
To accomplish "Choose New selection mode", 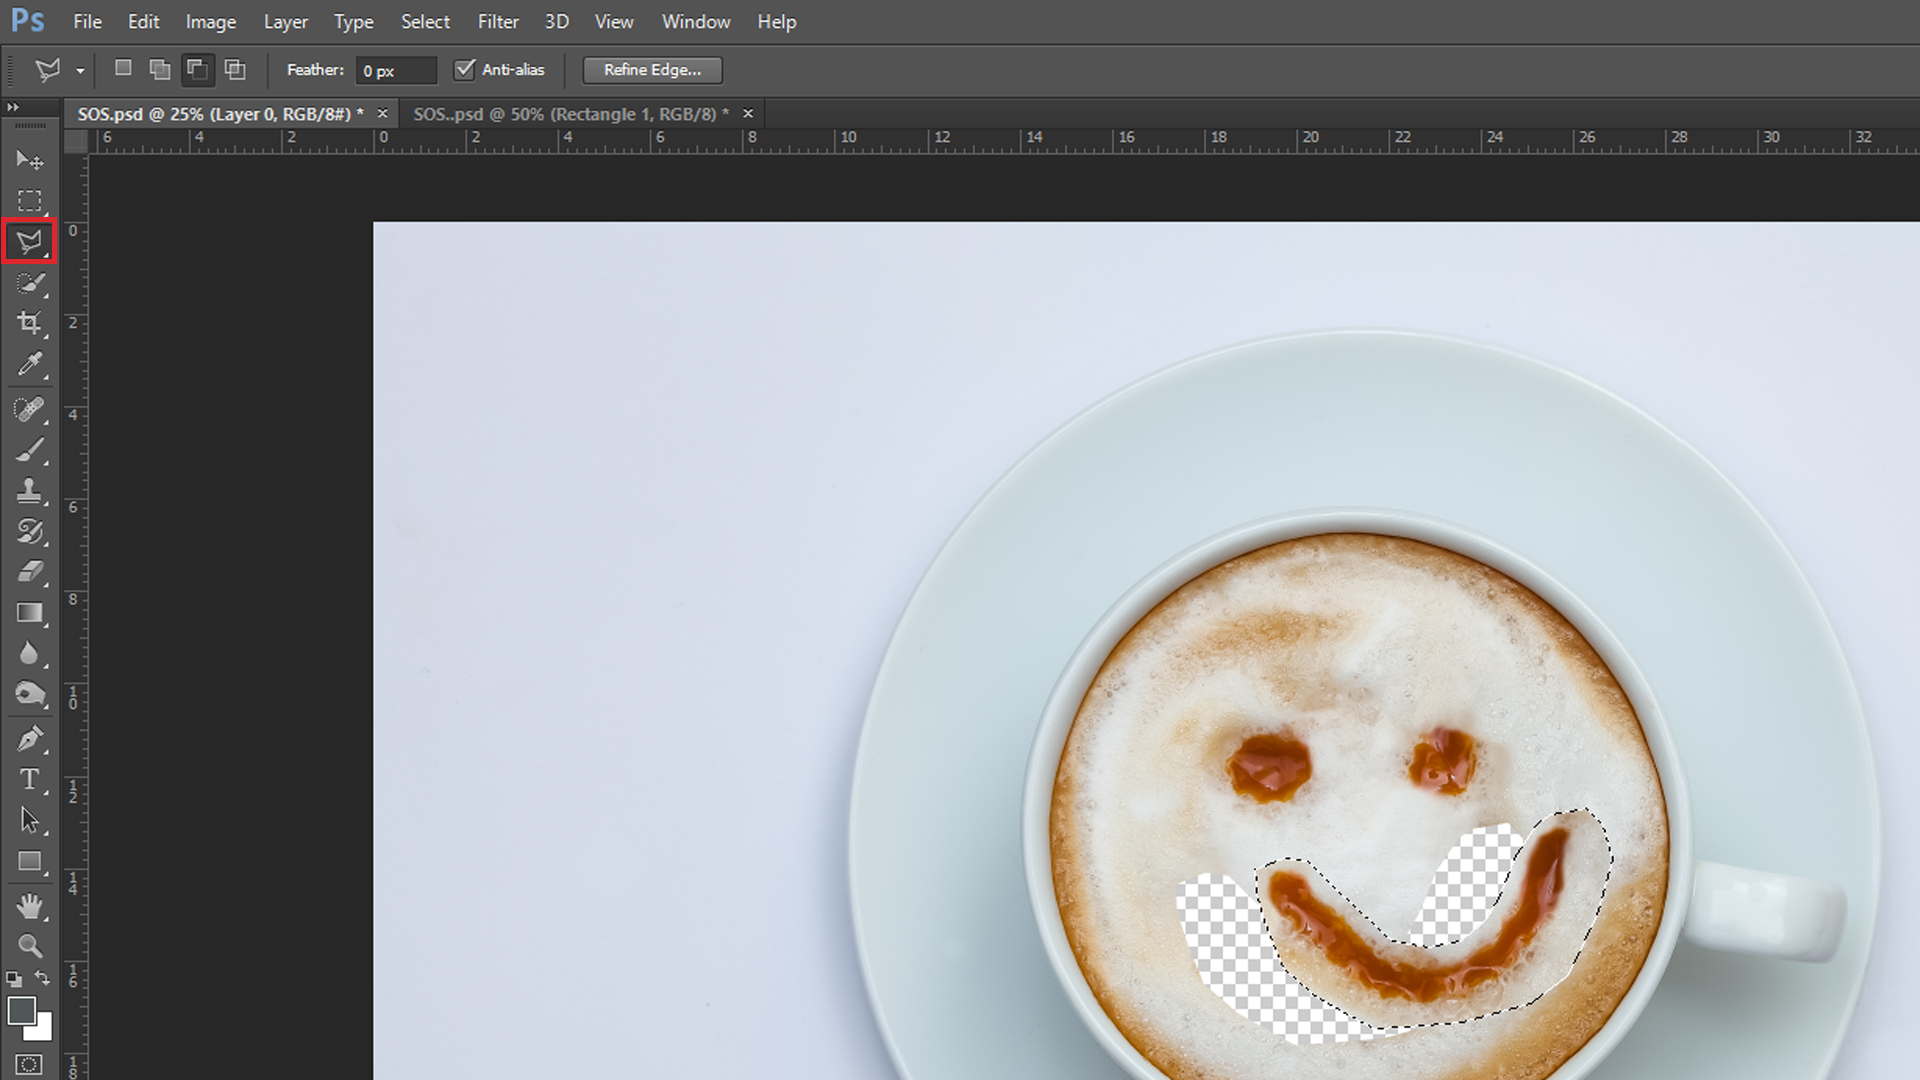I will [x=123, y=69].
